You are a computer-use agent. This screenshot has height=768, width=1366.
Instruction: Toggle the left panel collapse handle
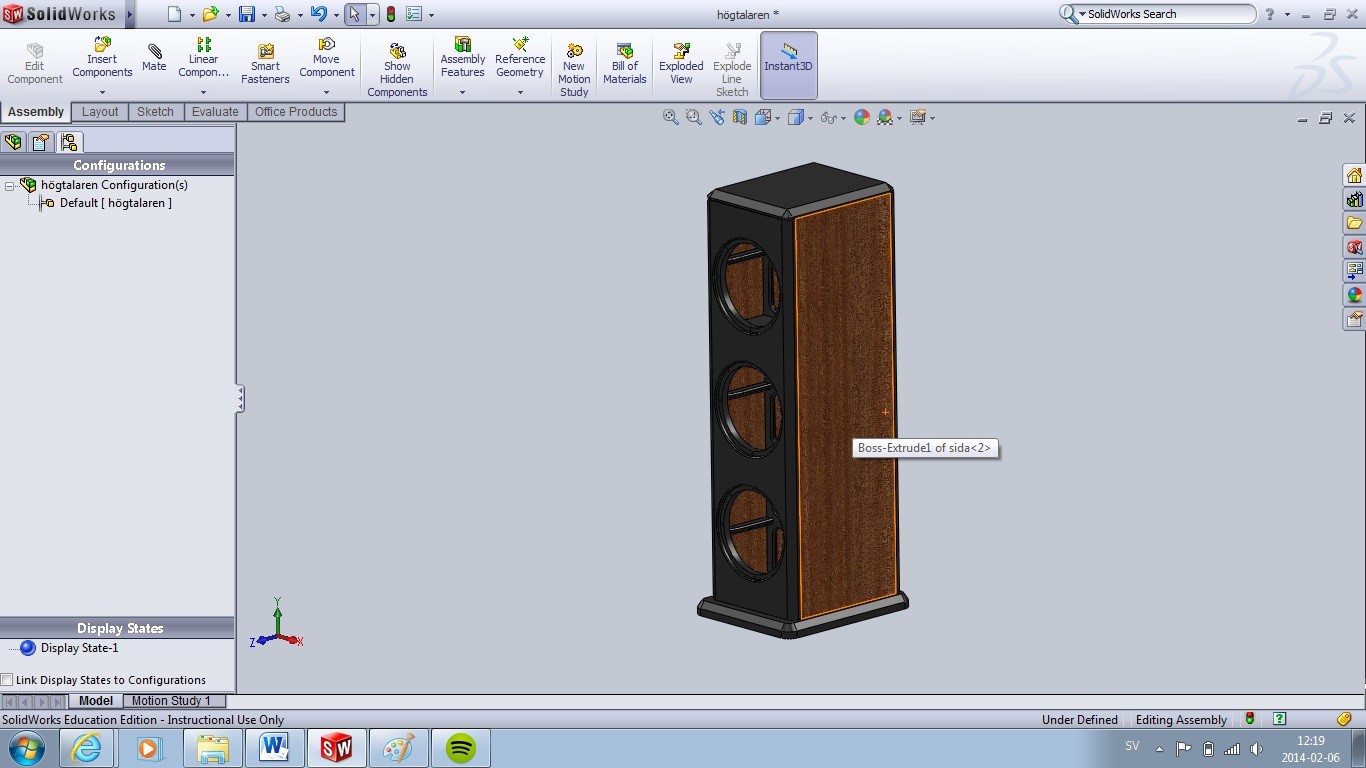240,399
